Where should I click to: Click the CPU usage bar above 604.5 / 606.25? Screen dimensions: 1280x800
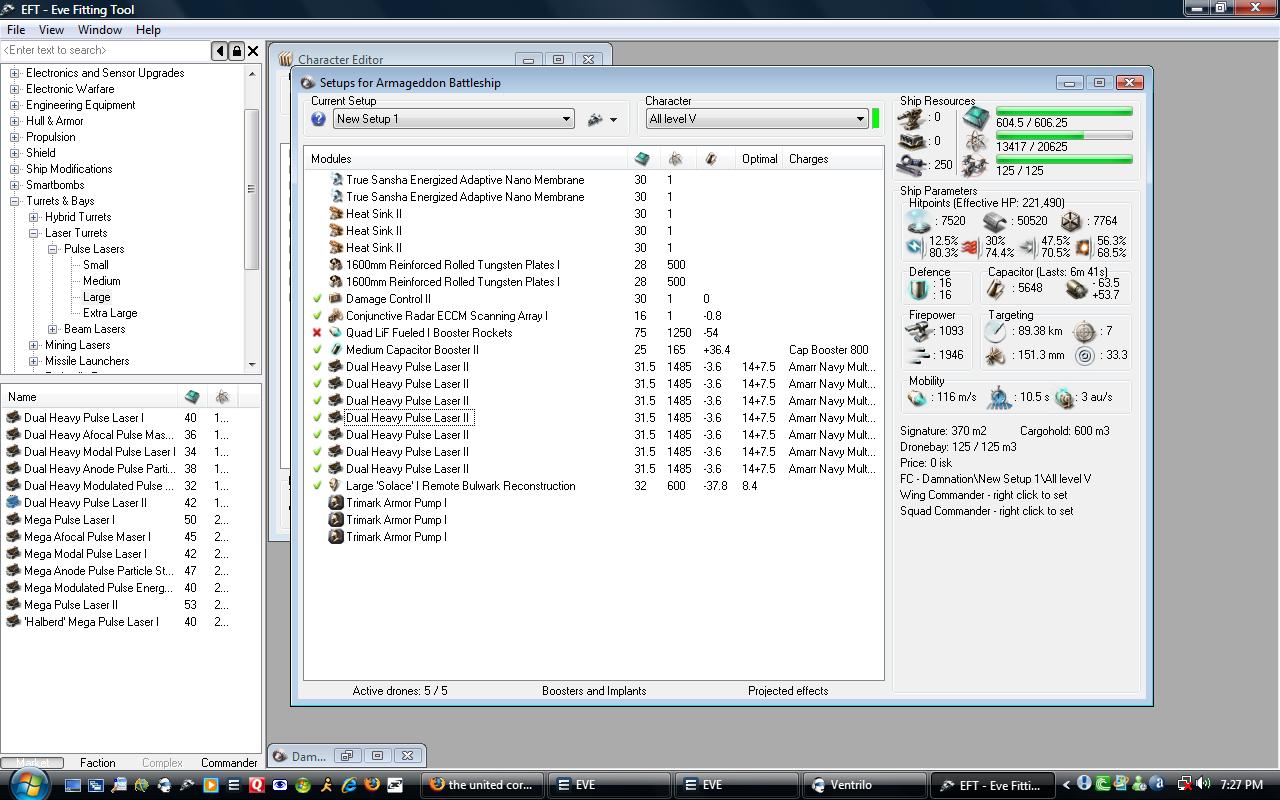(x=1064, y=111)
